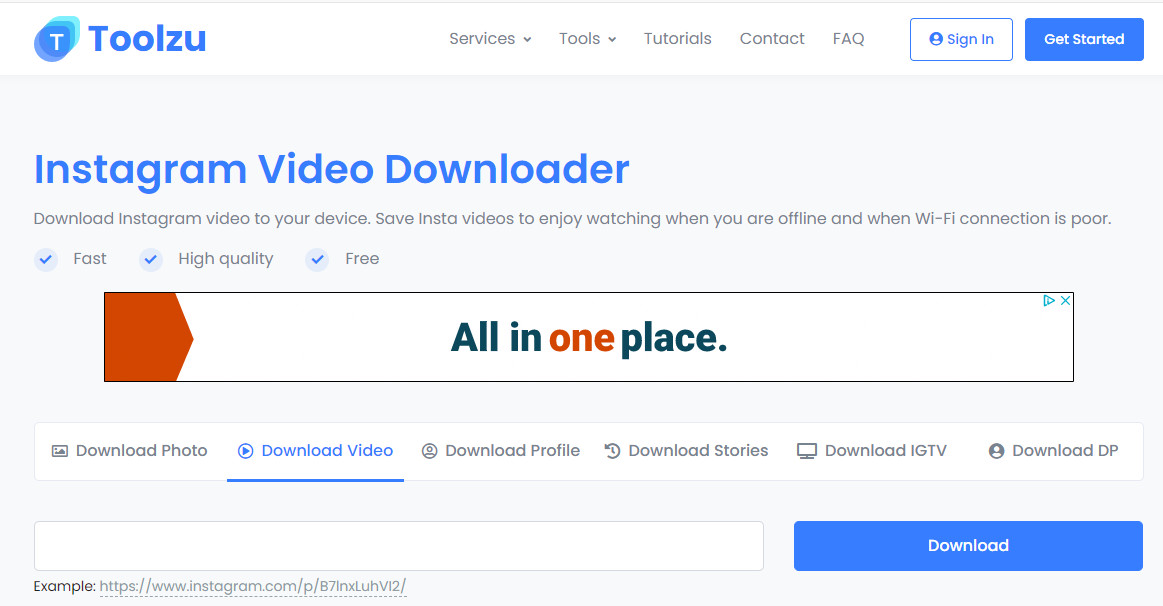Expand the Tools dropdown menu
This screenshot has height=606, width=1163.
click(x=587, y=39)
